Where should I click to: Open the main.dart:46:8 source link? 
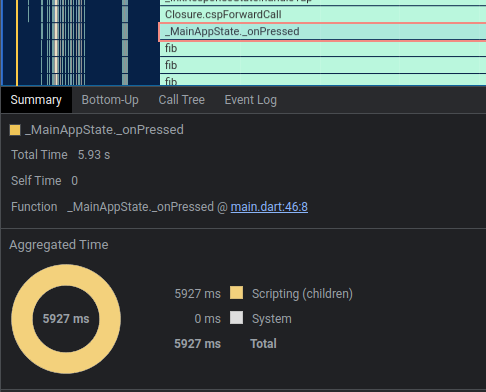point(269,207)
